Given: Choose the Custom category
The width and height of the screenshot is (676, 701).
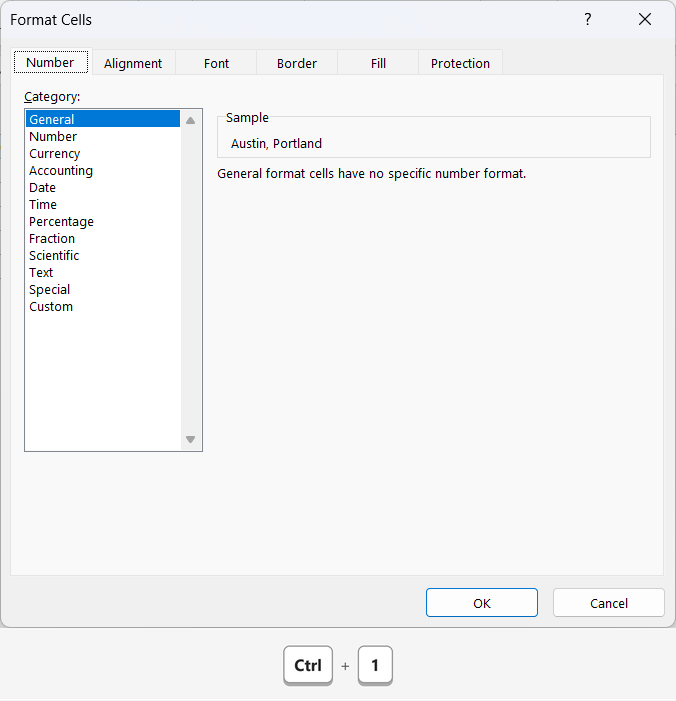Looking at the screenshot, I should click(103, 306).
